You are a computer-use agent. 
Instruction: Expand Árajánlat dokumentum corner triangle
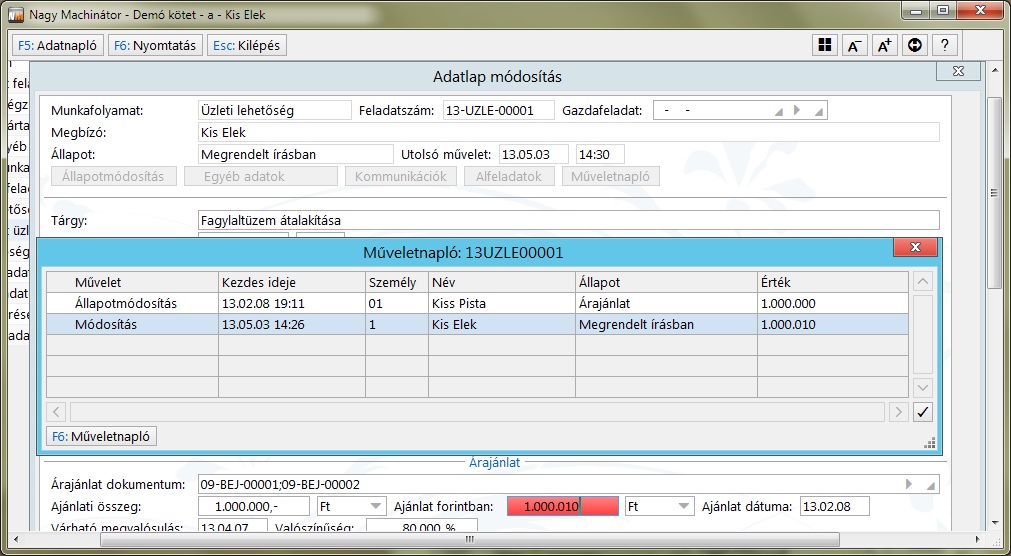tap(930, 486)
